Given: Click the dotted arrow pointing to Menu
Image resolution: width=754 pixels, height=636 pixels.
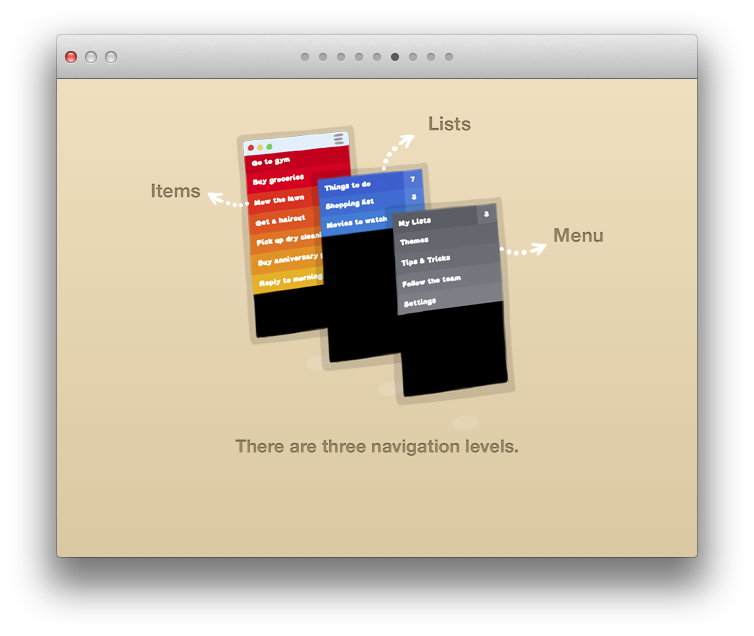Looking at the screenshot, I should point(522,249).
